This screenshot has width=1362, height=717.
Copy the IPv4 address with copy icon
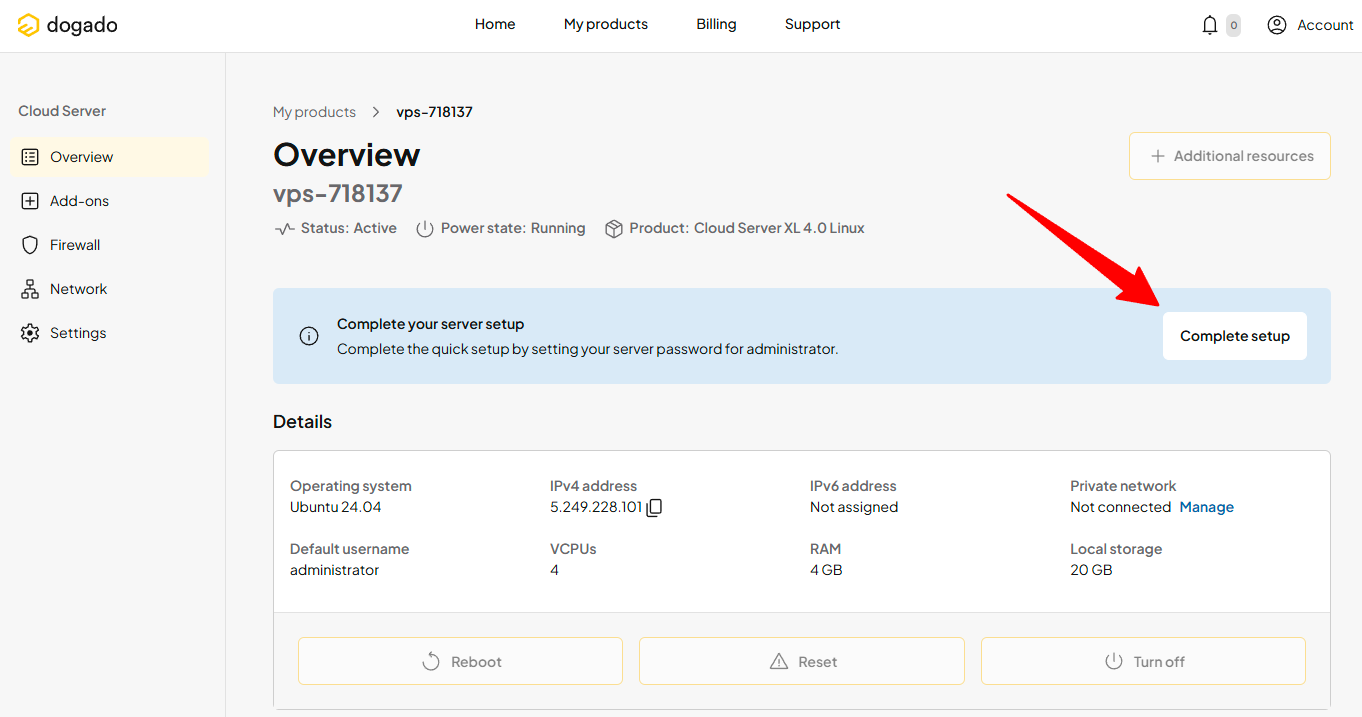(x=654, y=507)
